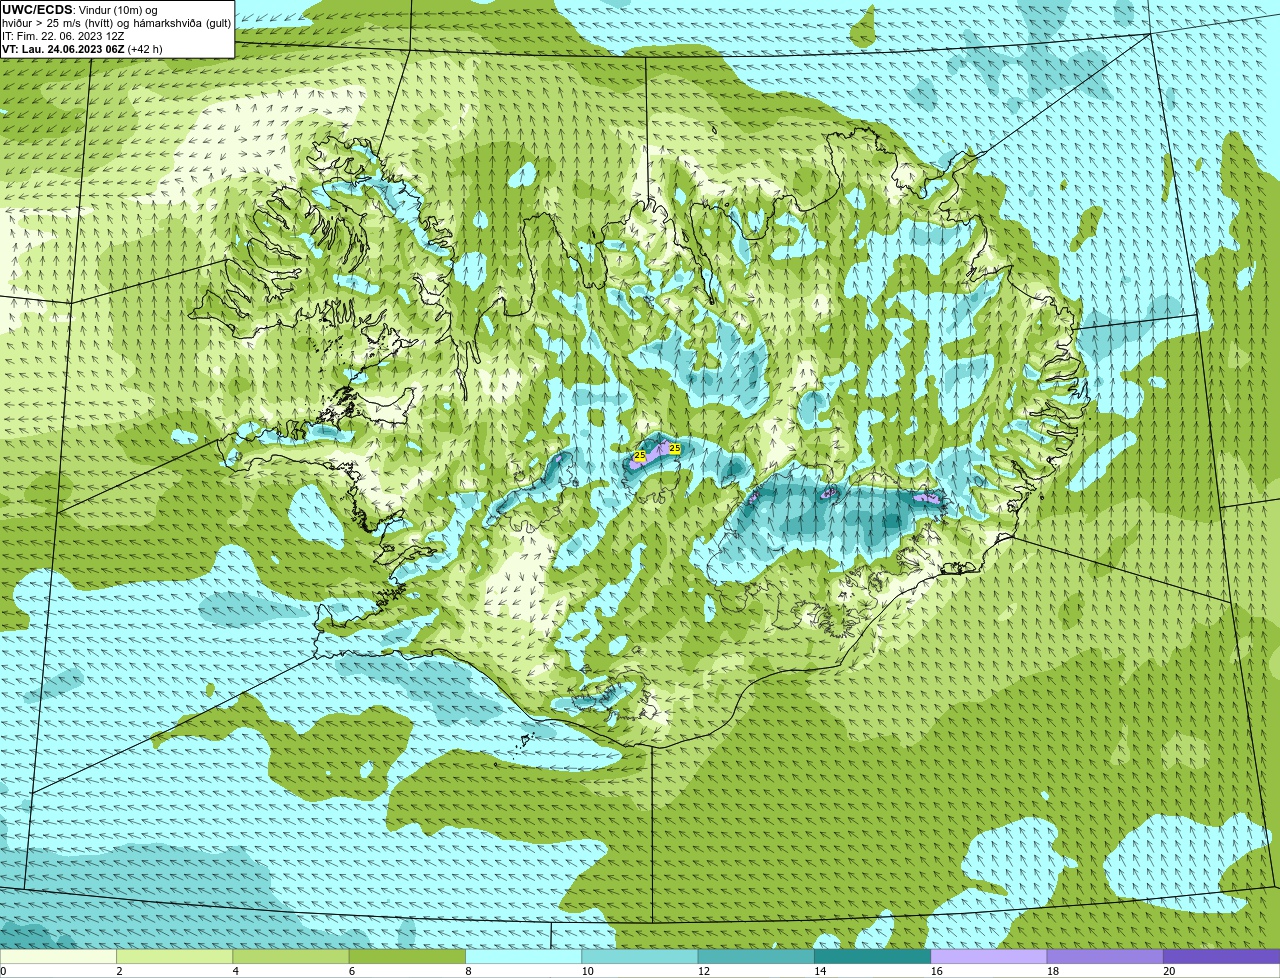This screenshot has height=978, width=1280.
Task: Click the legend scale label '12'
Action: tap(703, 971)
